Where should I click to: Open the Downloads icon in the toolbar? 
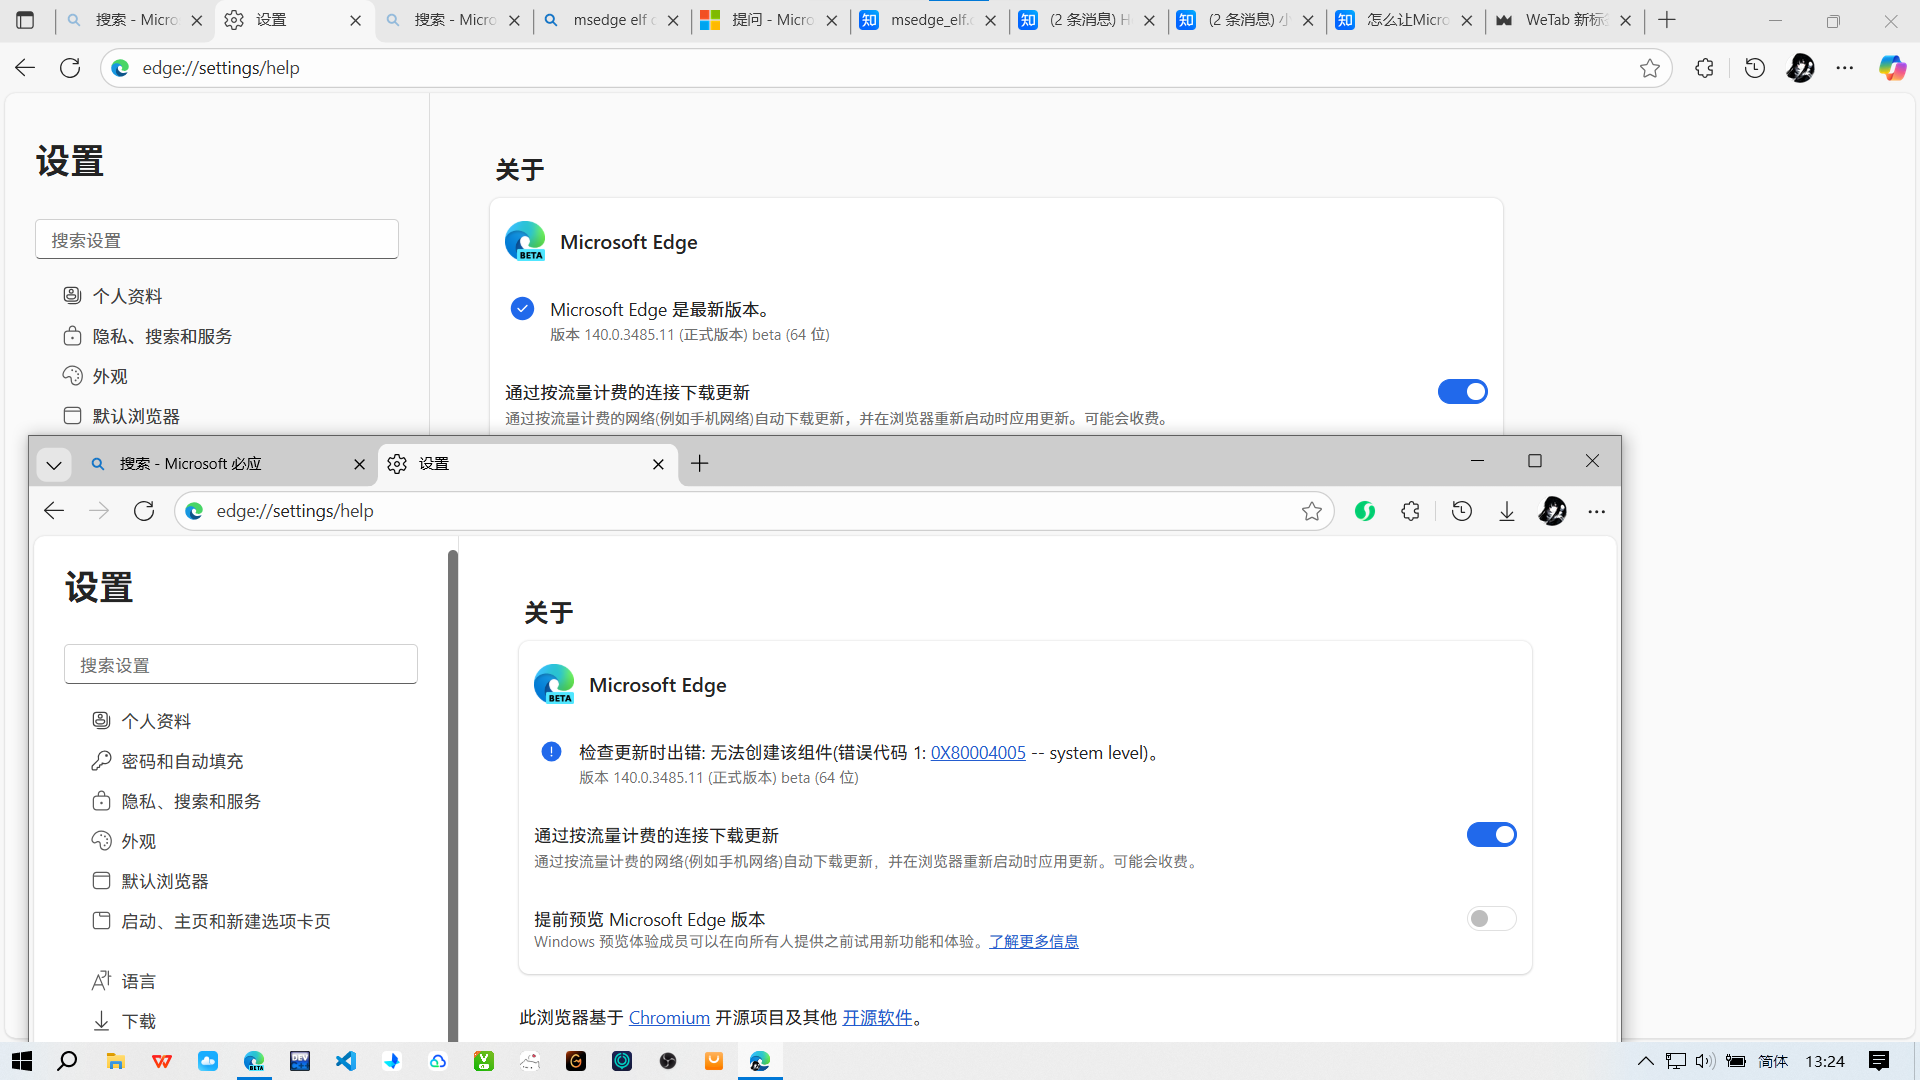tap(1507, 510)
